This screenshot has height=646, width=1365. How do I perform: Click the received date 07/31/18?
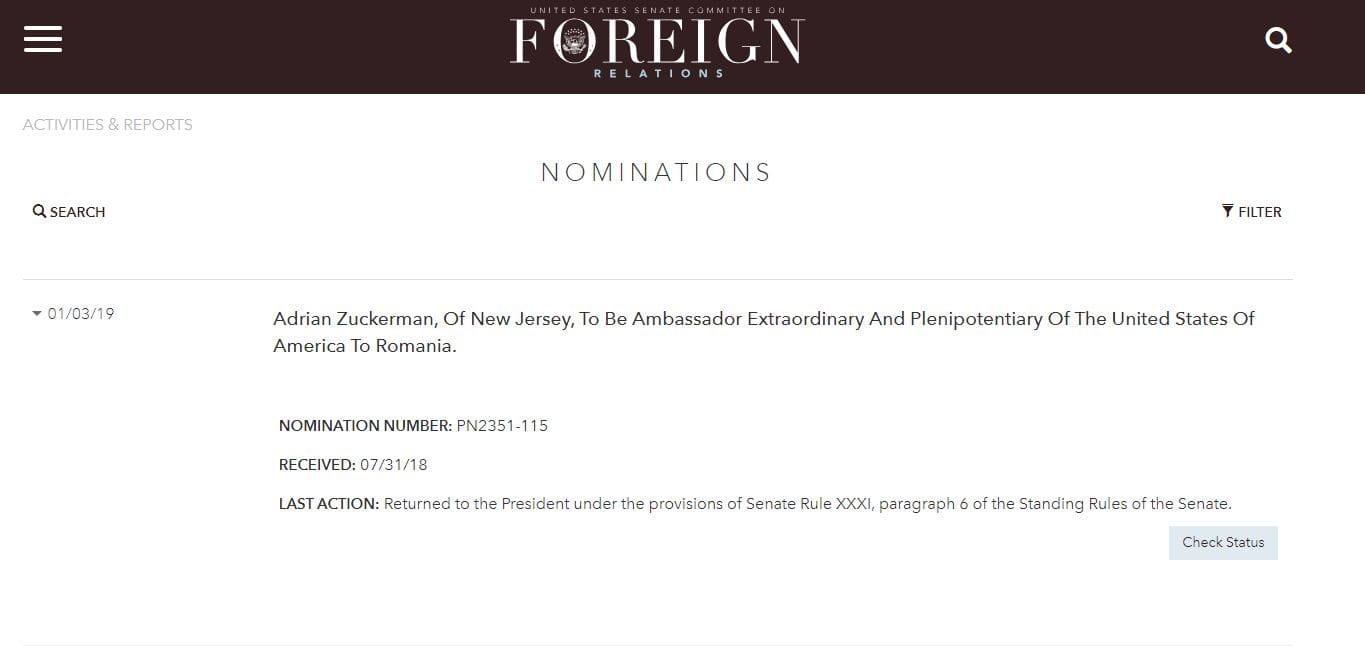pyautogui.click(x=394, y=465)
